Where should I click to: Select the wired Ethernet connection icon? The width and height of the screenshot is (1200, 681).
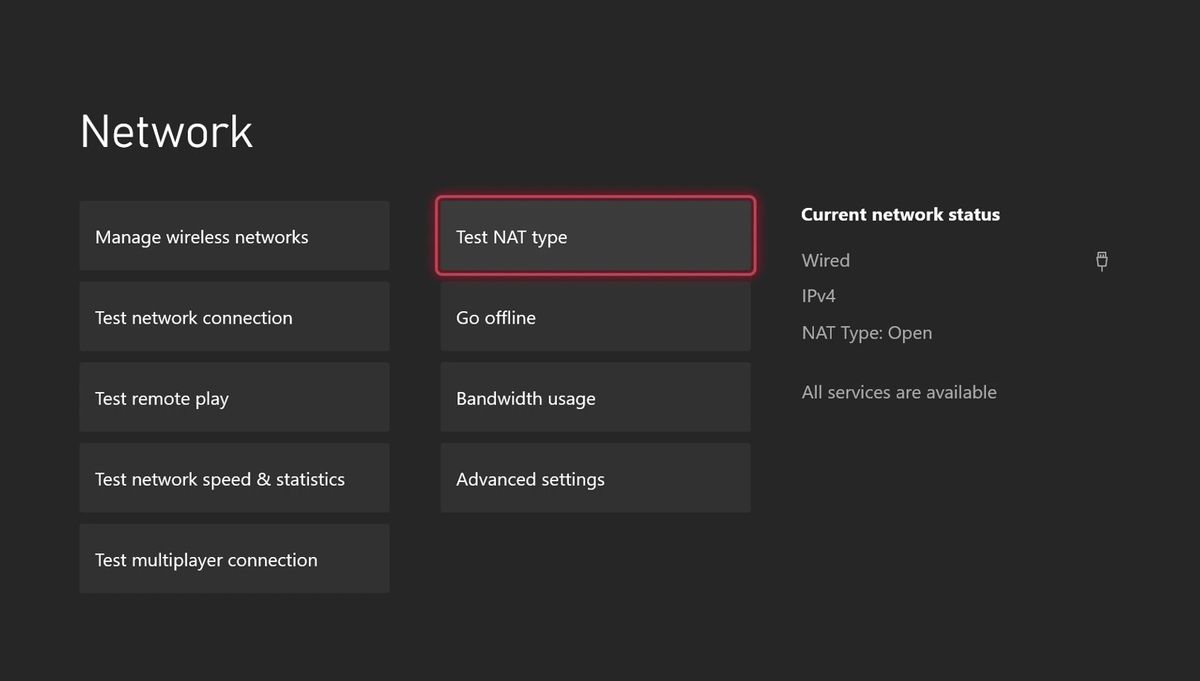(1101, 260)
